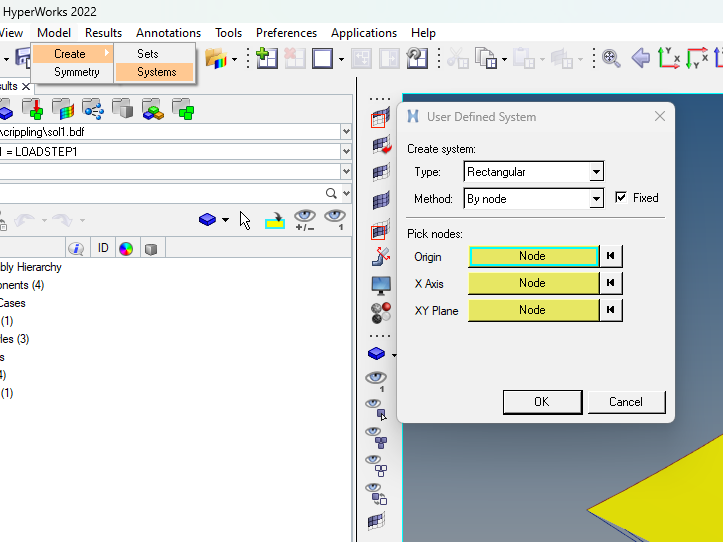The width and height of the screenshot is (723, 542).
Task: Click the blue component selector in the vertical toolbar
Action: (376, 354)
